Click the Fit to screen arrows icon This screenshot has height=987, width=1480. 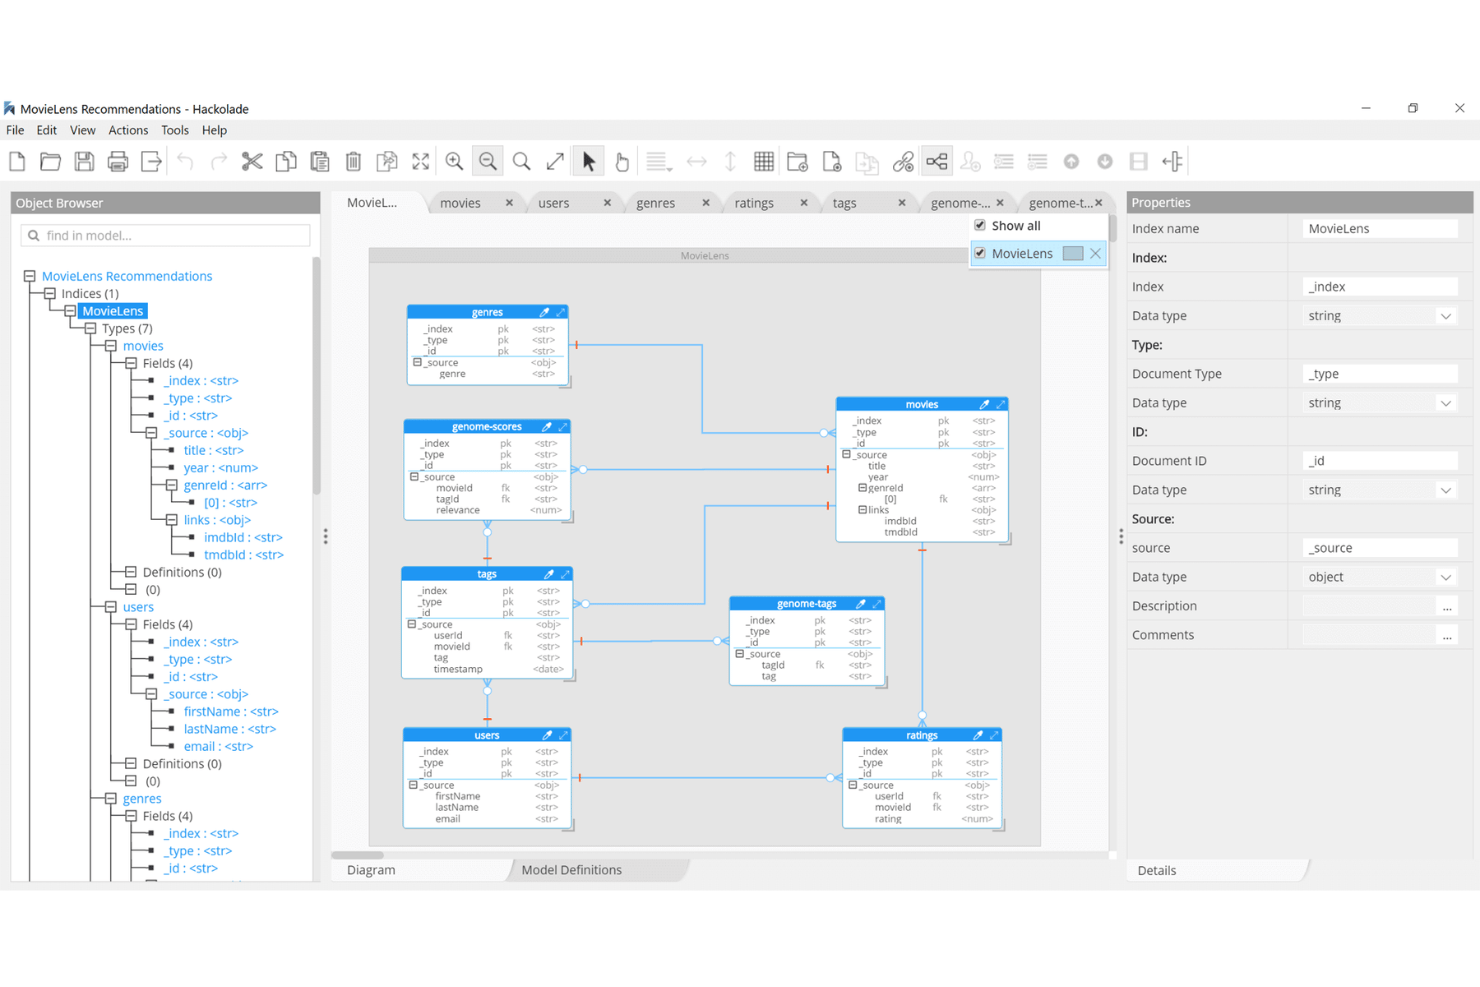tap(421, 161)
